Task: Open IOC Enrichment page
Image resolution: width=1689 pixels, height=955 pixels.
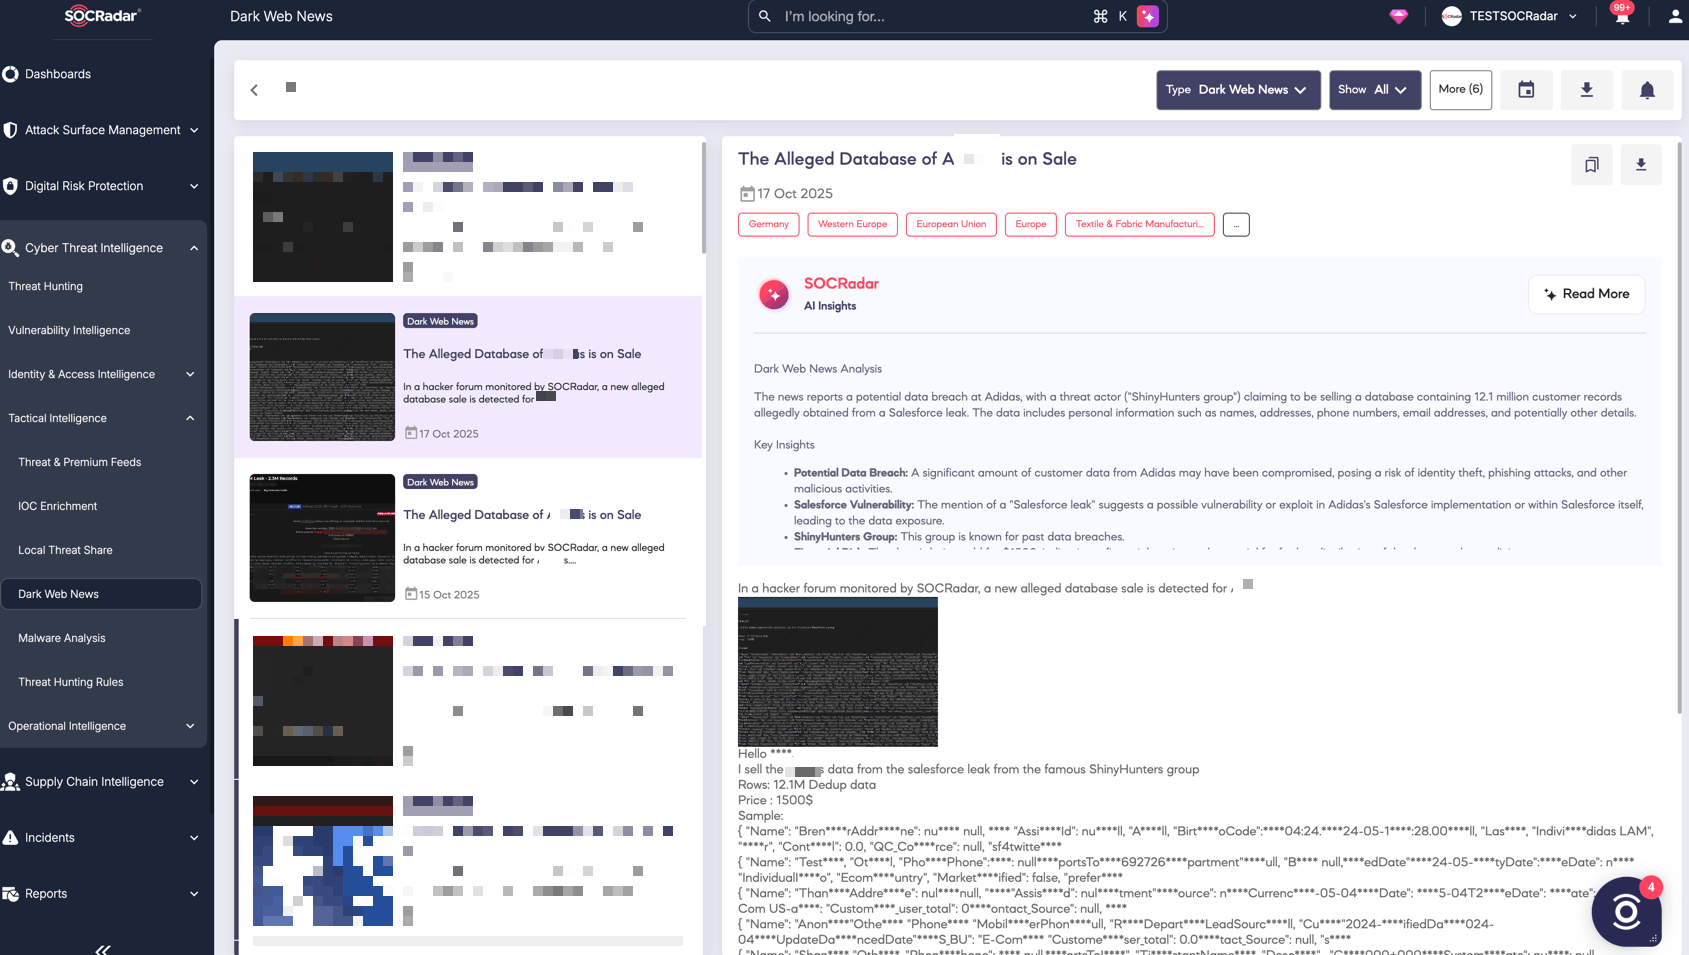Action: 57,506
